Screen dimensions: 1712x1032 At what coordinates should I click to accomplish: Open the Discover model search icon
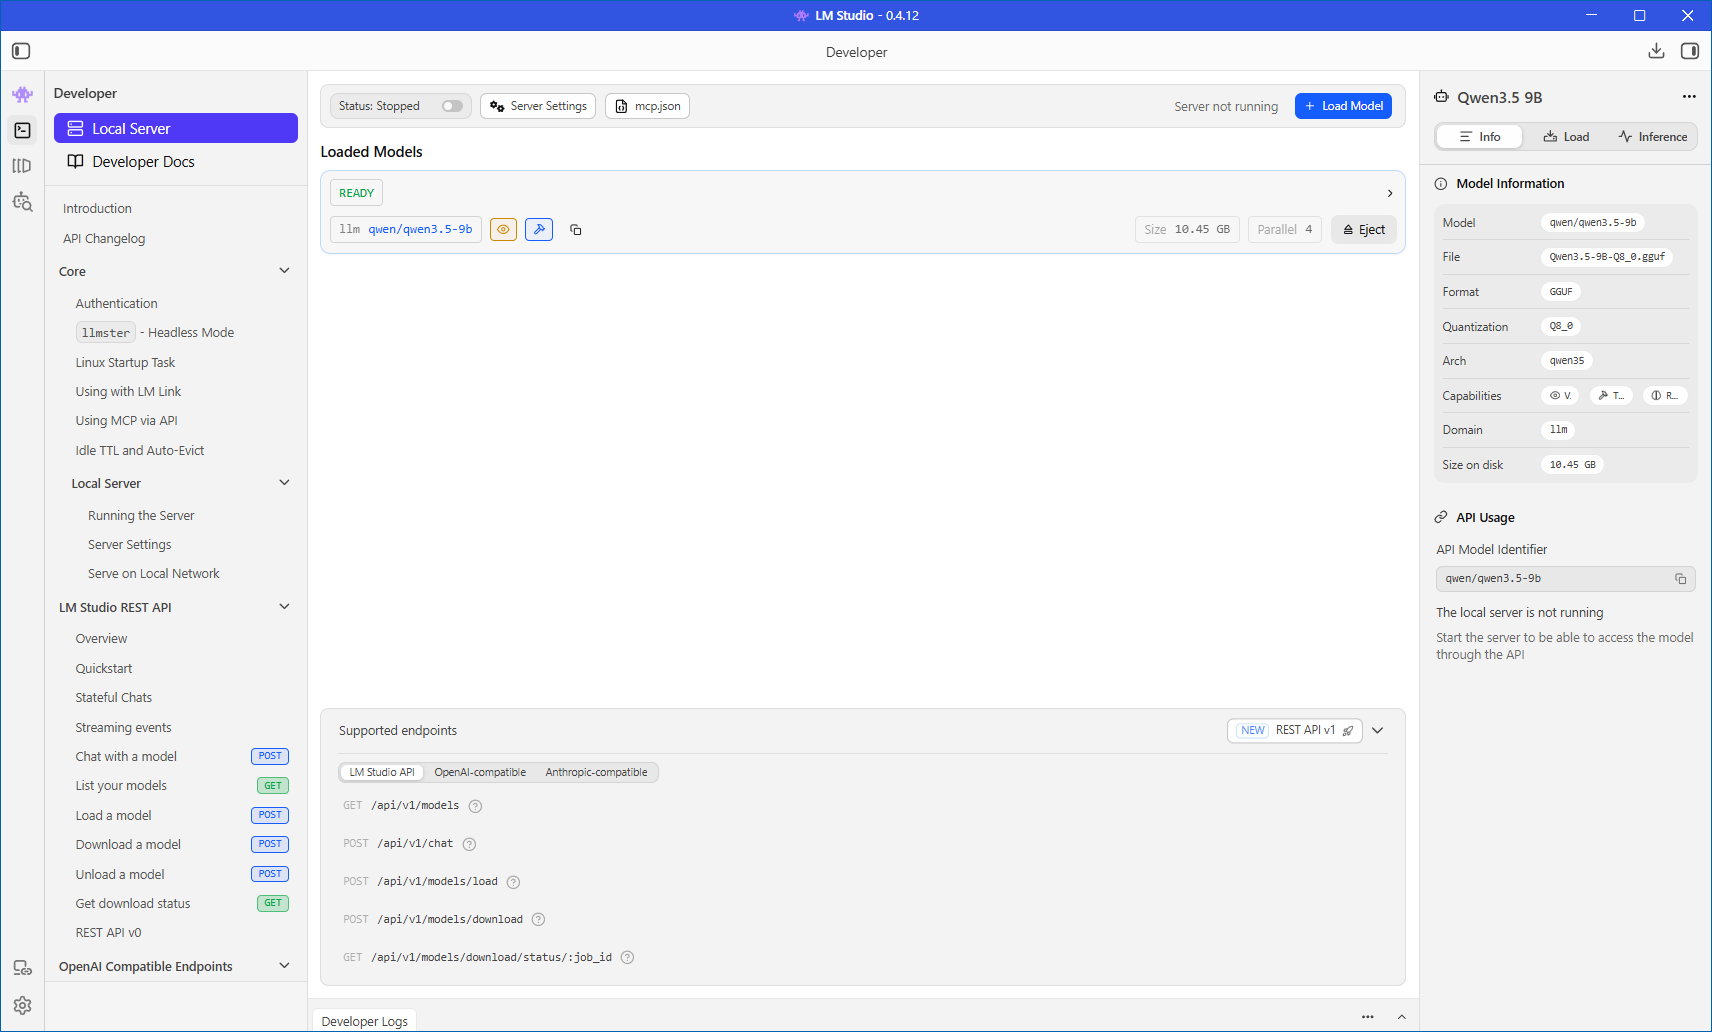(22, 202)
